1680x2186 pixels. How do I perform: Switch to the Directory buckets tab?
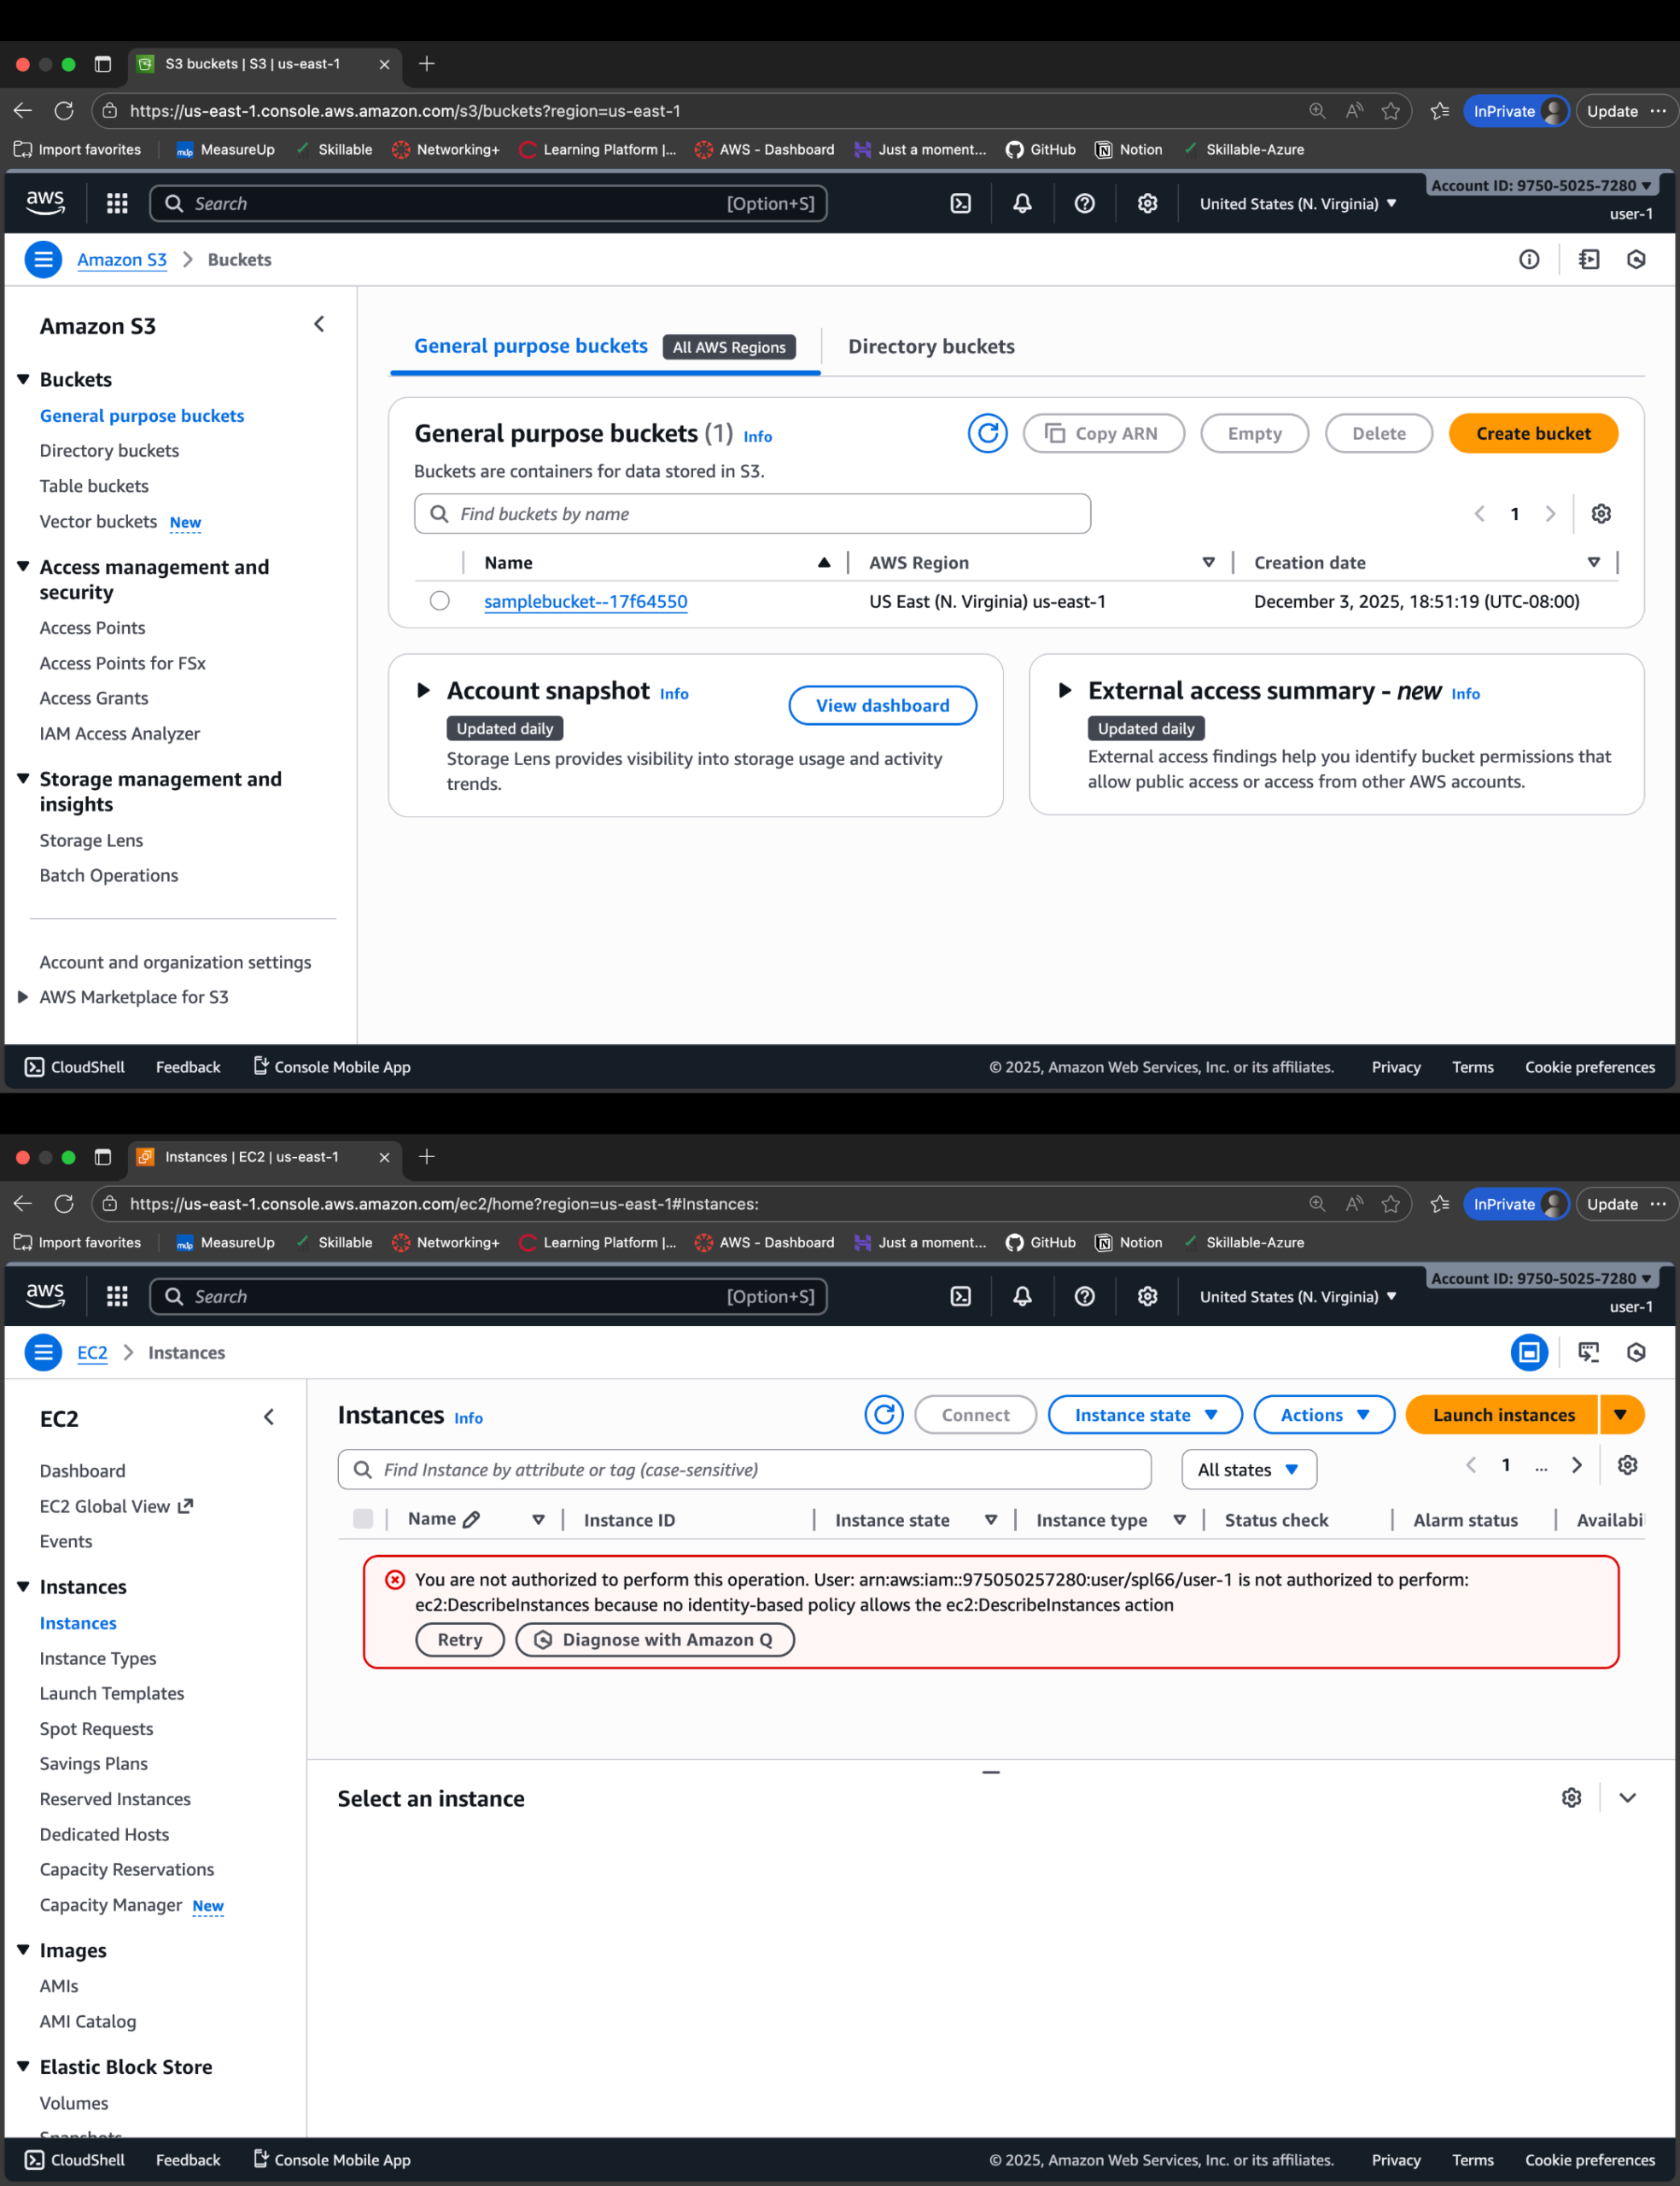pos(930,347)
